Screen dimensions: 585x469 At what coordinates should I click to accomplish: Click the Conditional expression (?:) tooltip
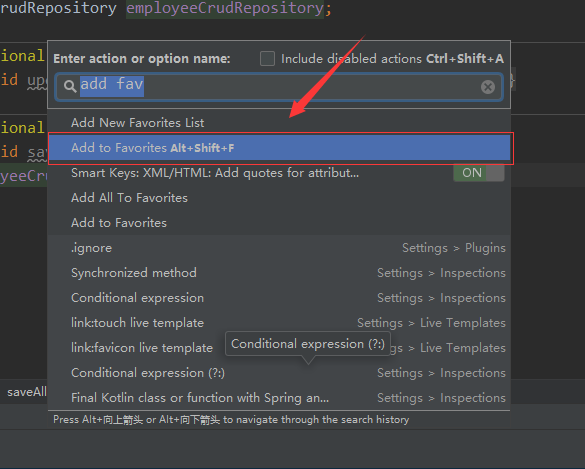[308, 344]
